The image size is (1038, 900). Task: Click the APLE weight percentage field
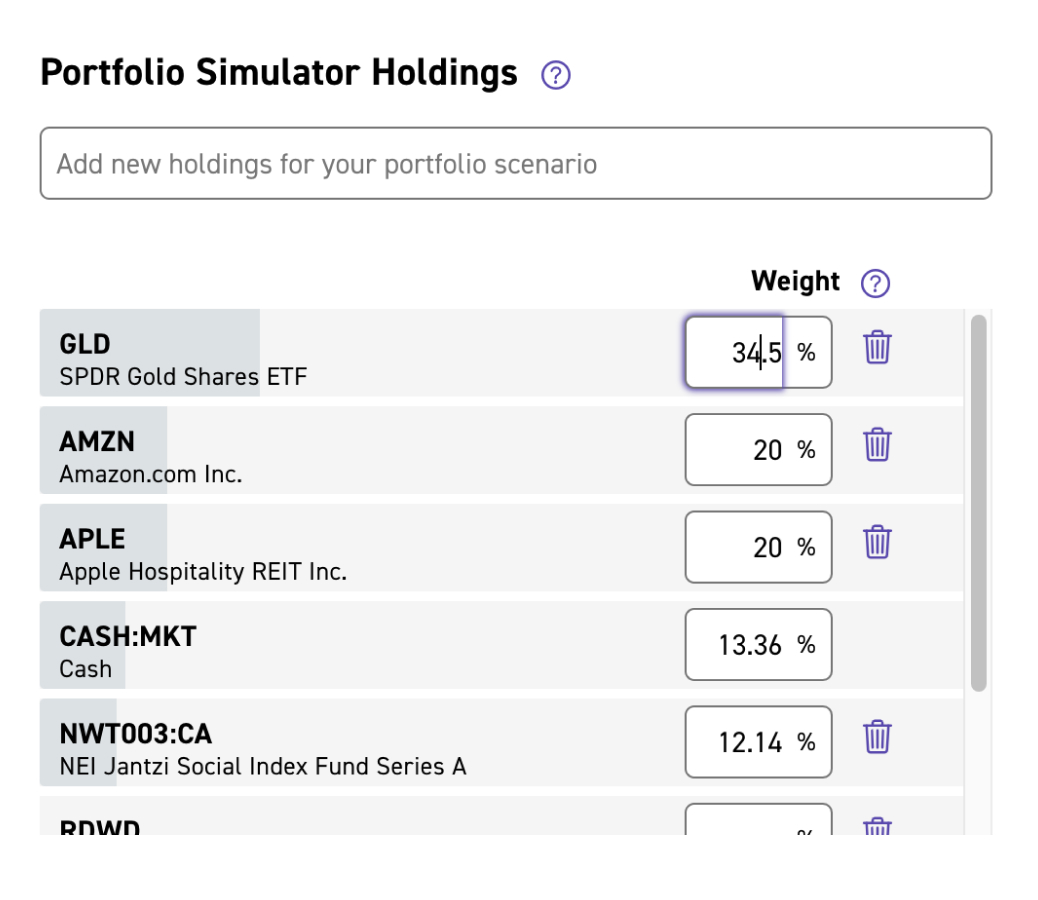(x=758, y=547)
